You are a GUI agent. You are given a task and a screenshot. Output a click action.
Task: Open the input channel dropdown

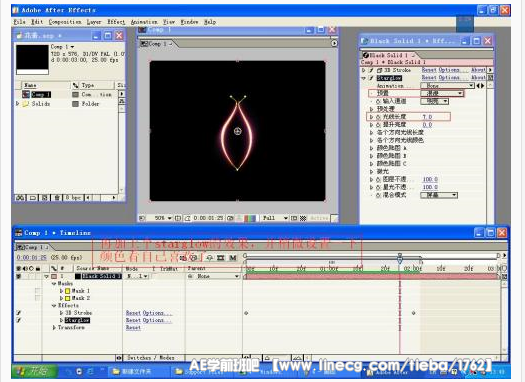[x=435, y=101]
